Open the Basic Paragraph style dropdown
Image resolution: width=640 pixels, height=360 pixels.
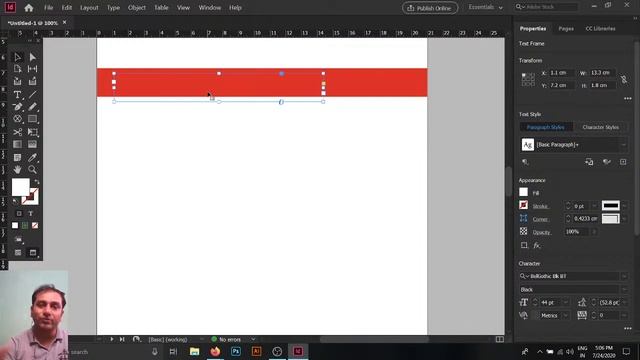[x=624, y=145]
